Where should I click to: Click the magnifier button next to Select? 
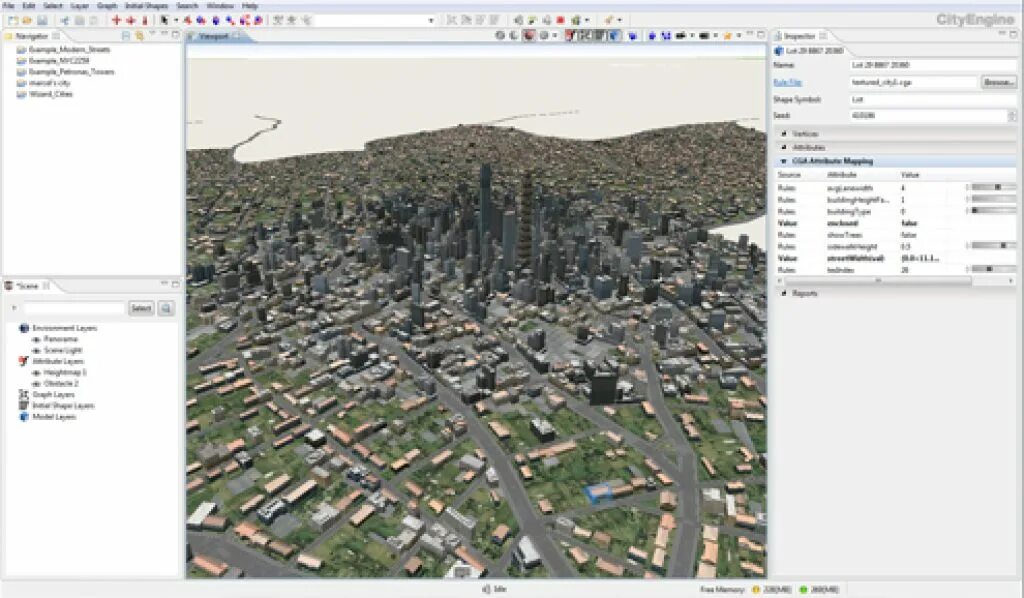tap(166, 308)
